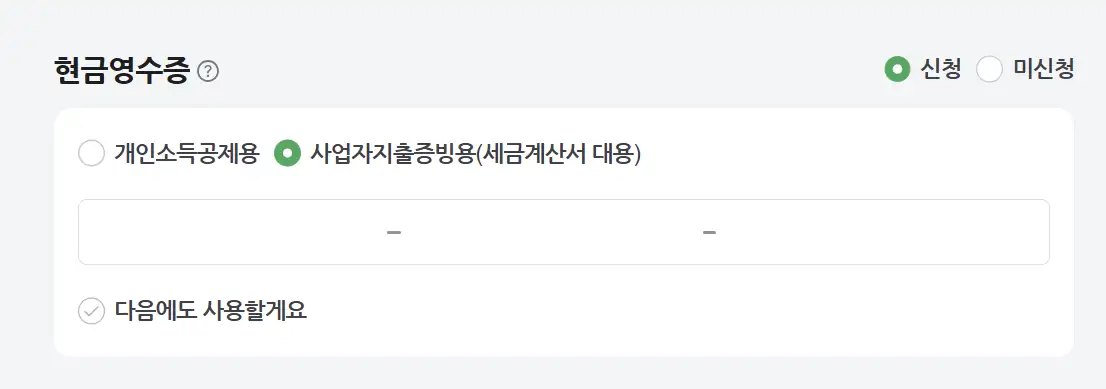
Task: Click the 개인소득공제용 label text
Action: pyautogui.click(x=188, y=153)
